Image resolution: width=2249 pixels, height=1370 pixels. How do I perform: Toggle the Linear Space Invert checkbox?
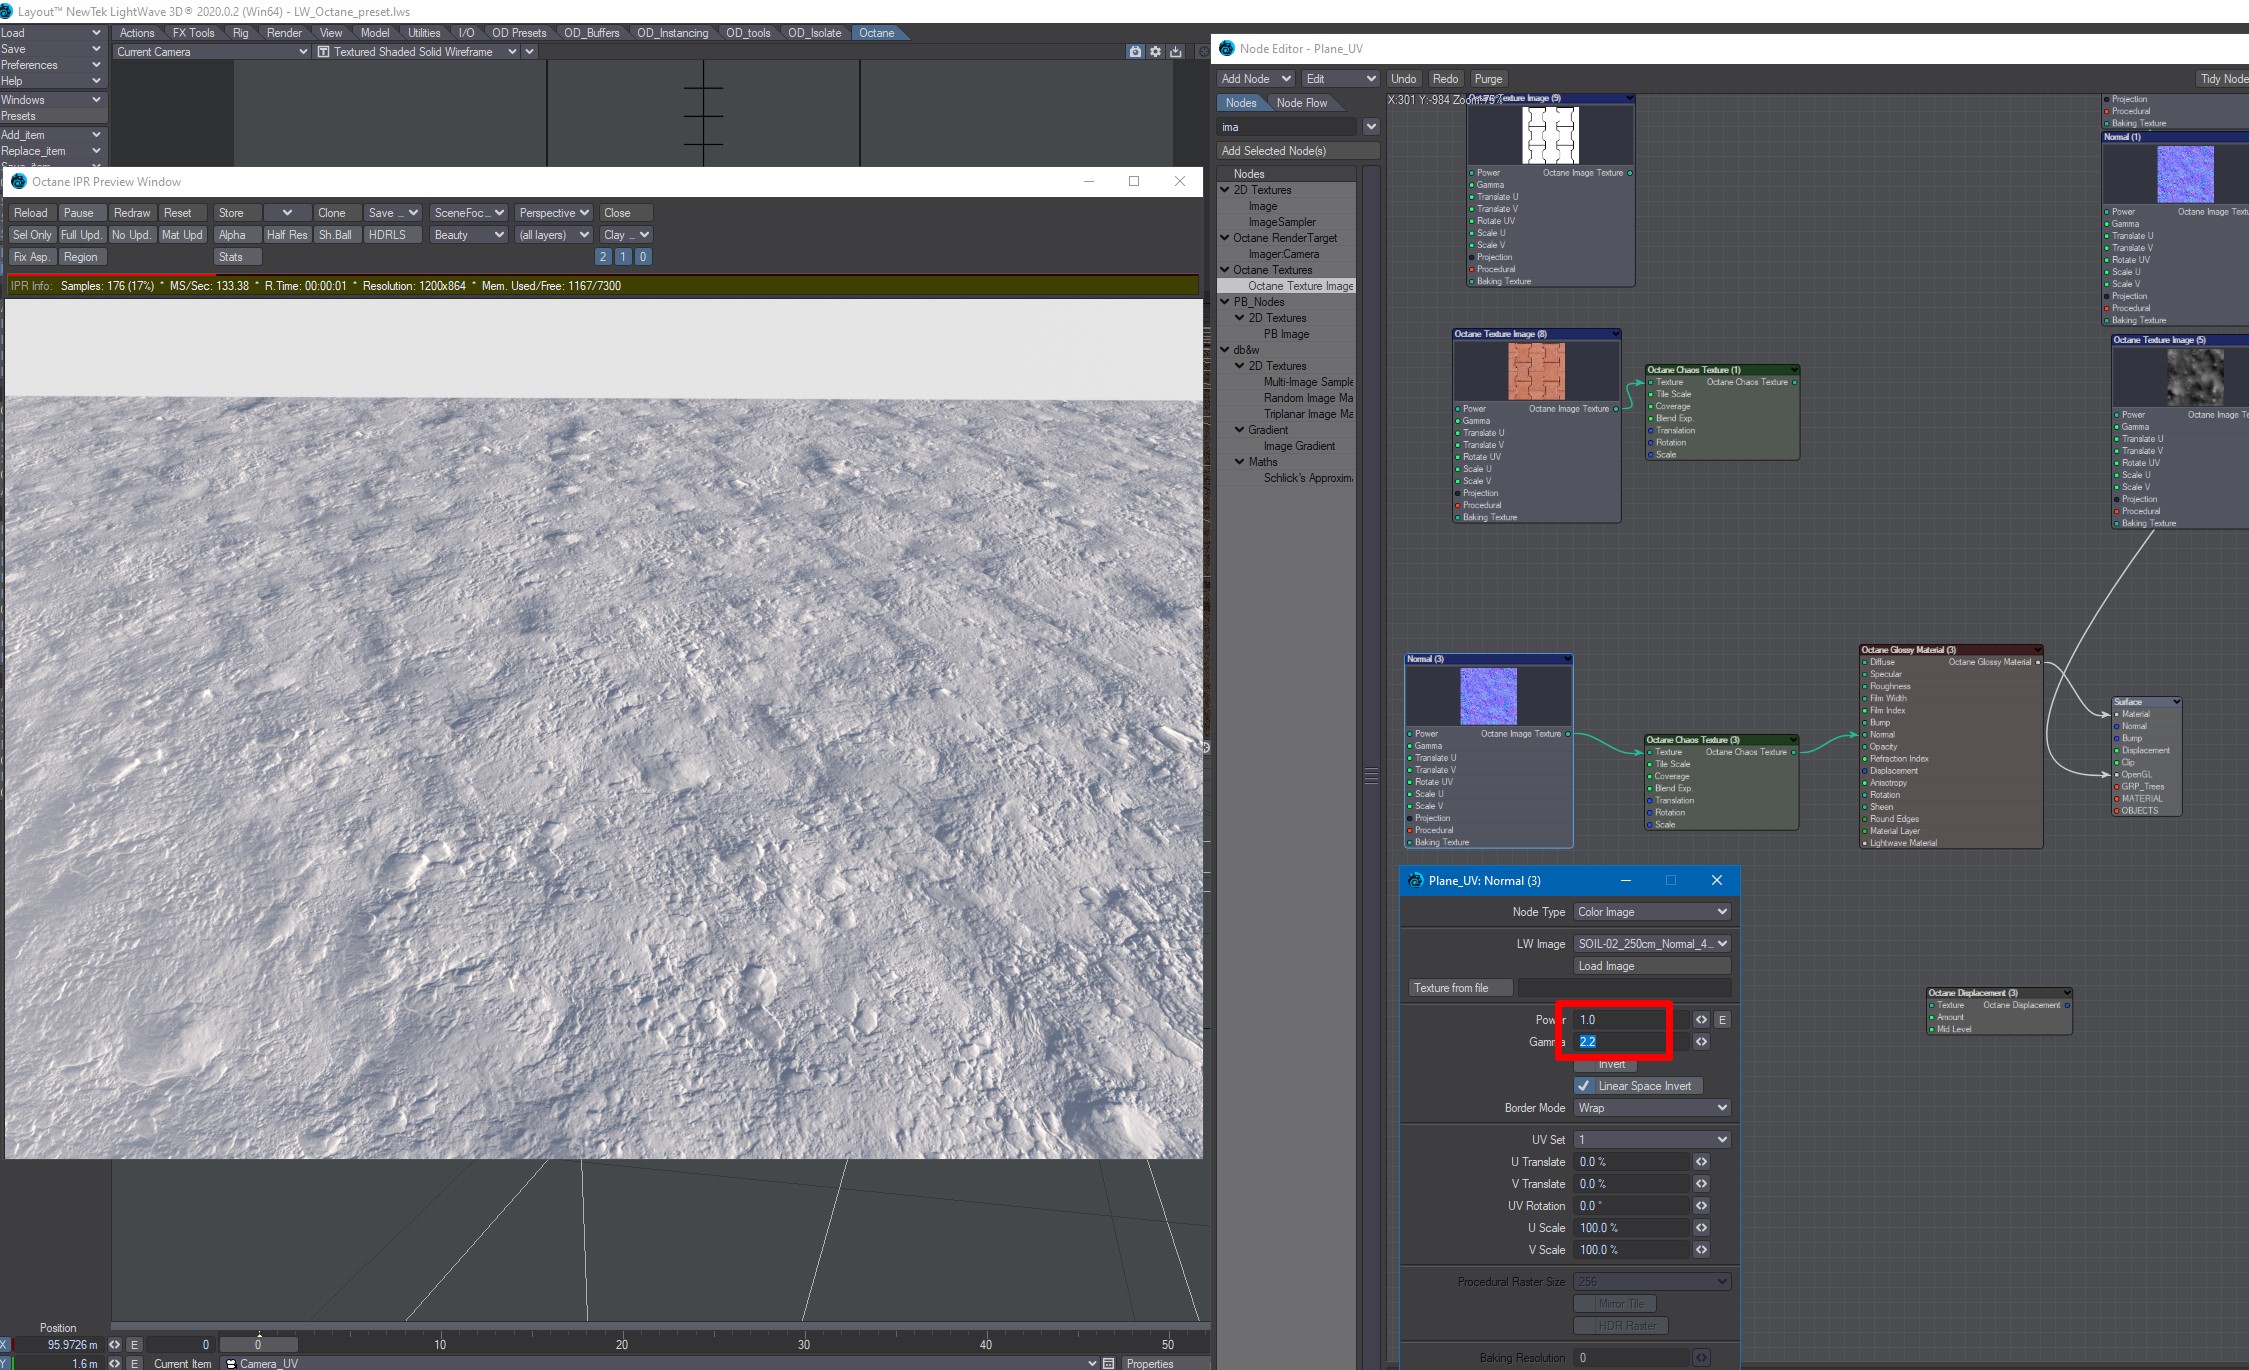[x=1584, y=1086]
